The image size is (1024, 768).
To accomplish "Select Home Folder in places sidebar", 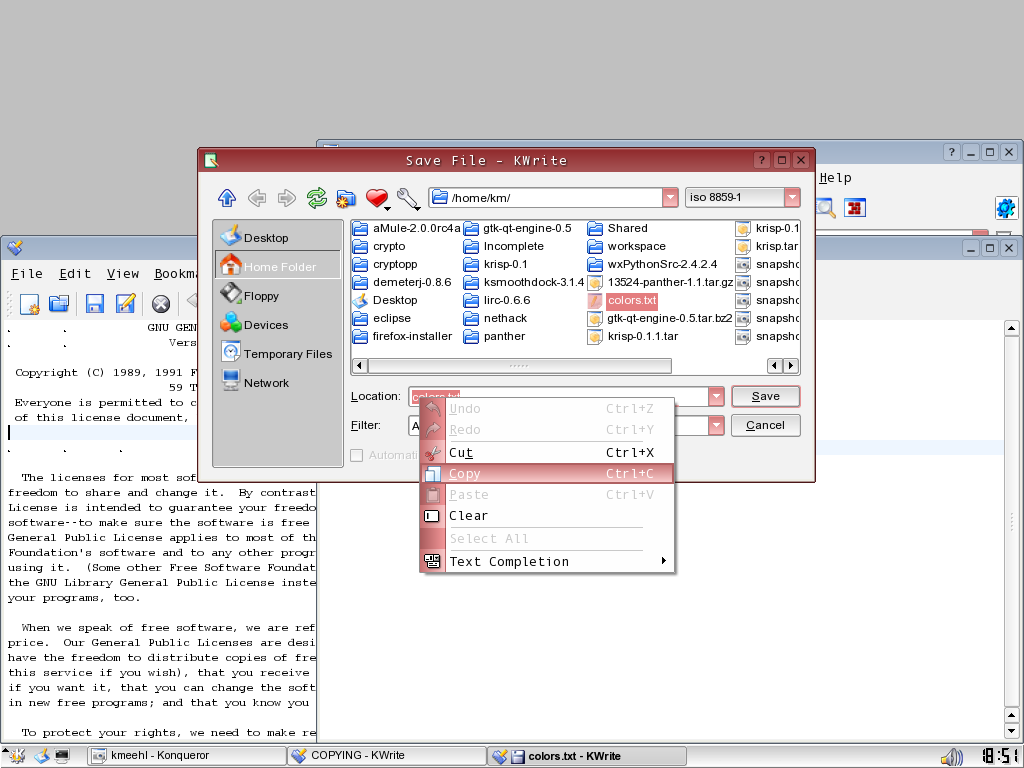I will (278, 266).
